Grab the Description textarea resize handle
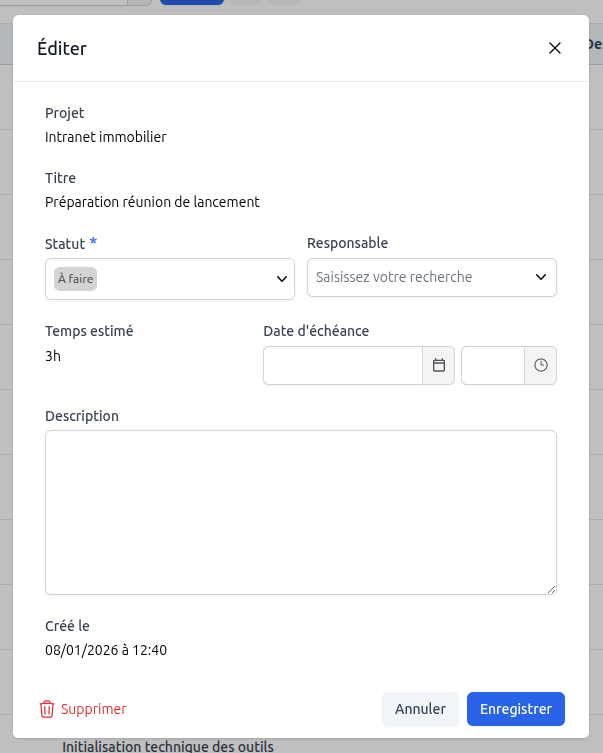Viewport: 603px width, 753px height. (551, 589)
